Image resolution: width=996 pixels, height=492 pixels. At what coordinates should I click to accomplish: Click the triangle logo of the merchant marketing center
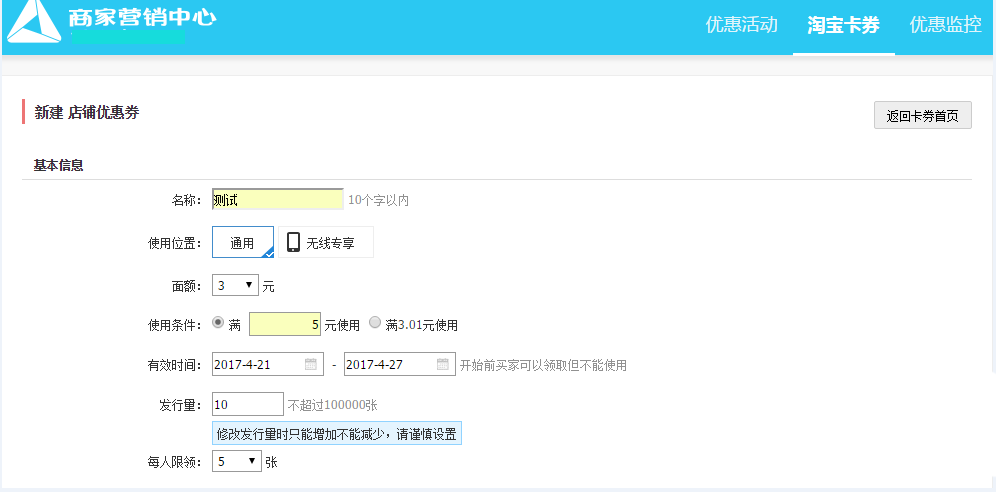pos(34,22)
